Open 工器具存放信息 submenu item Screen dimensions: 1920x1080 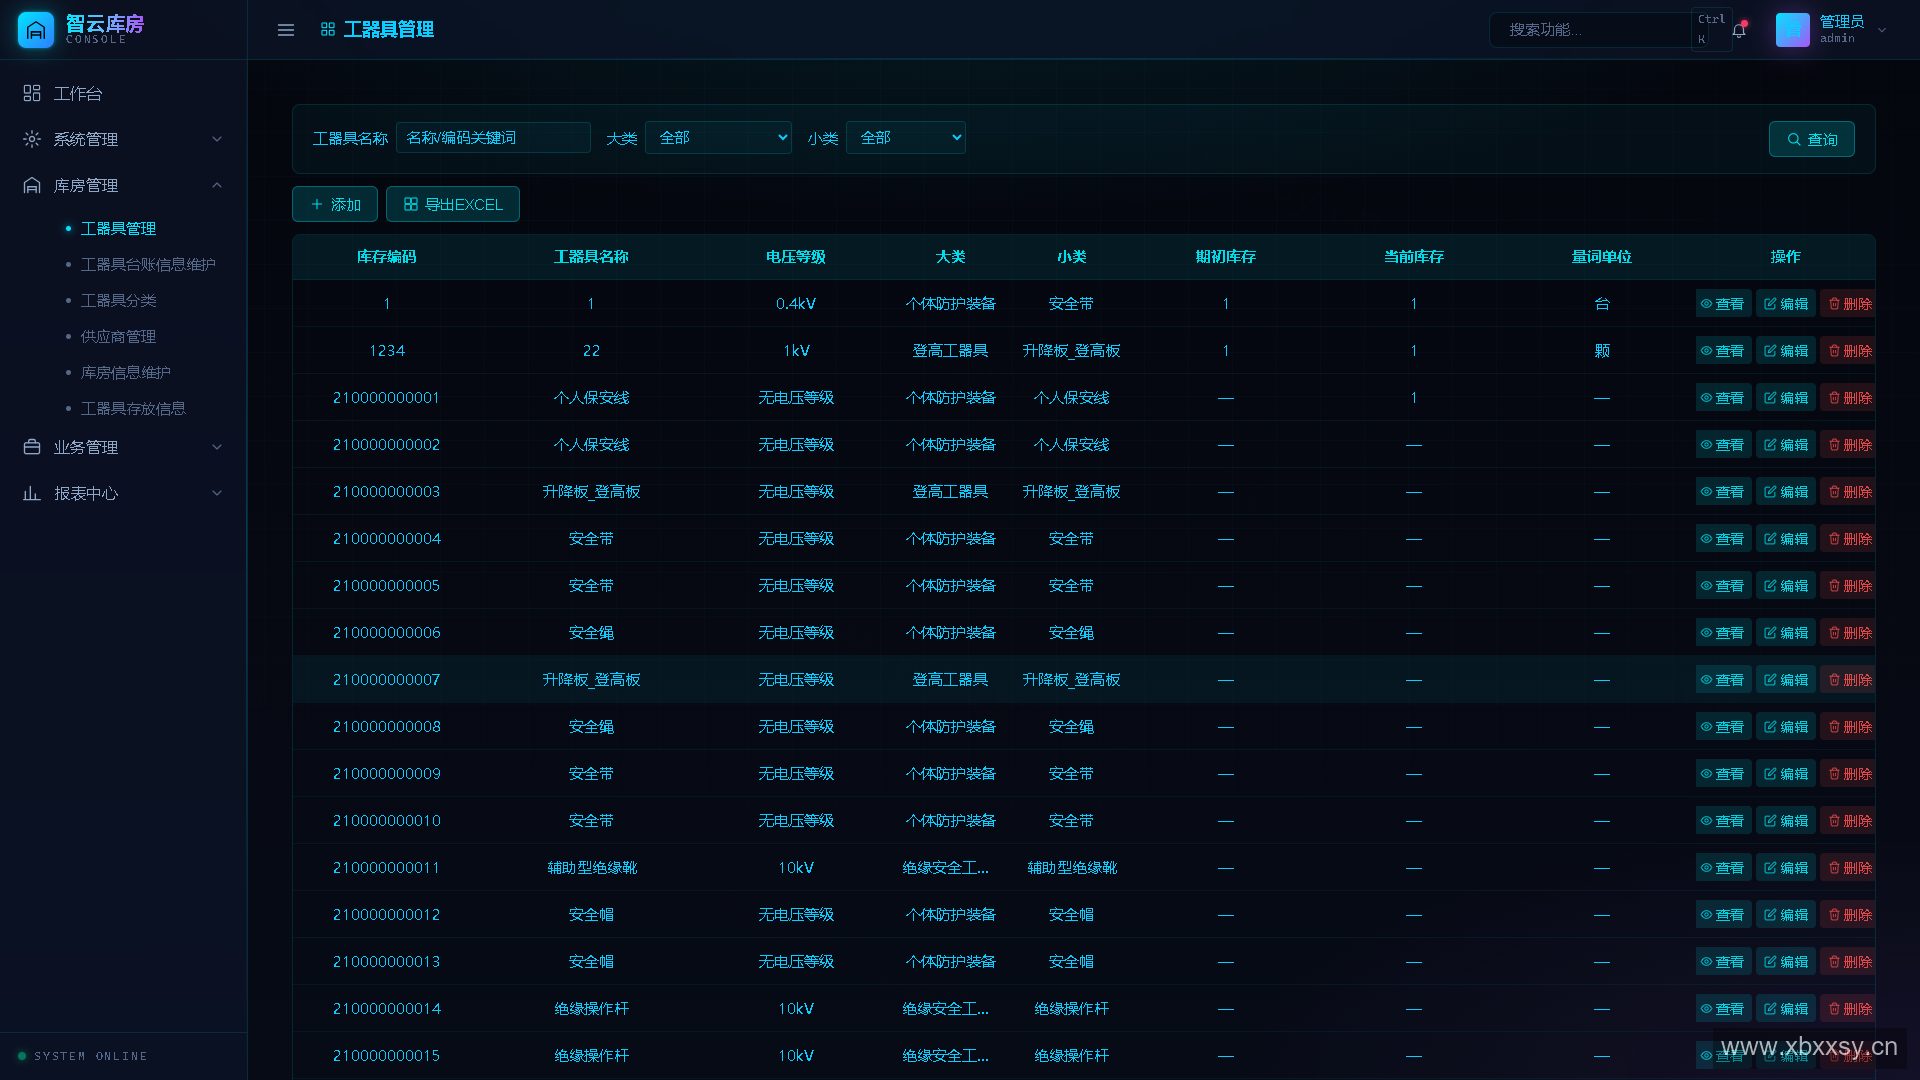pos(133,408)
